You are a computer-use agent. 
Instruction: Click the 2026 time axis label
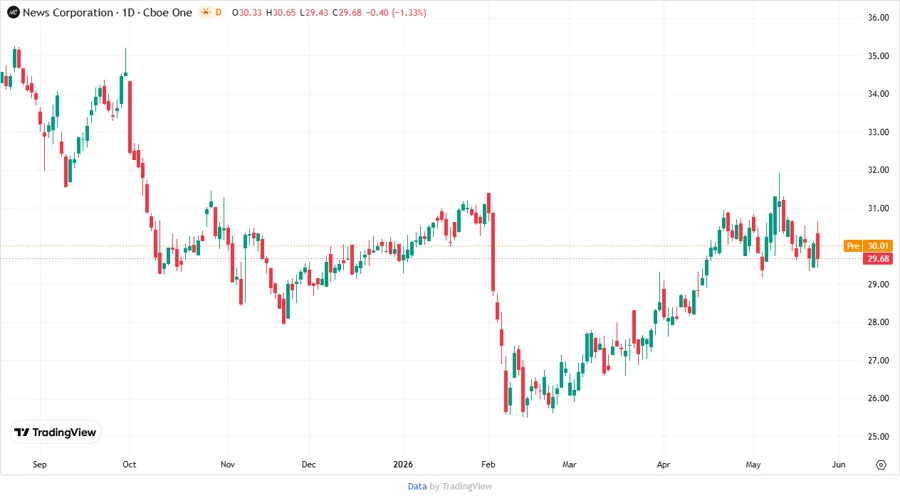pyautogui.click(x=403, y=465)
